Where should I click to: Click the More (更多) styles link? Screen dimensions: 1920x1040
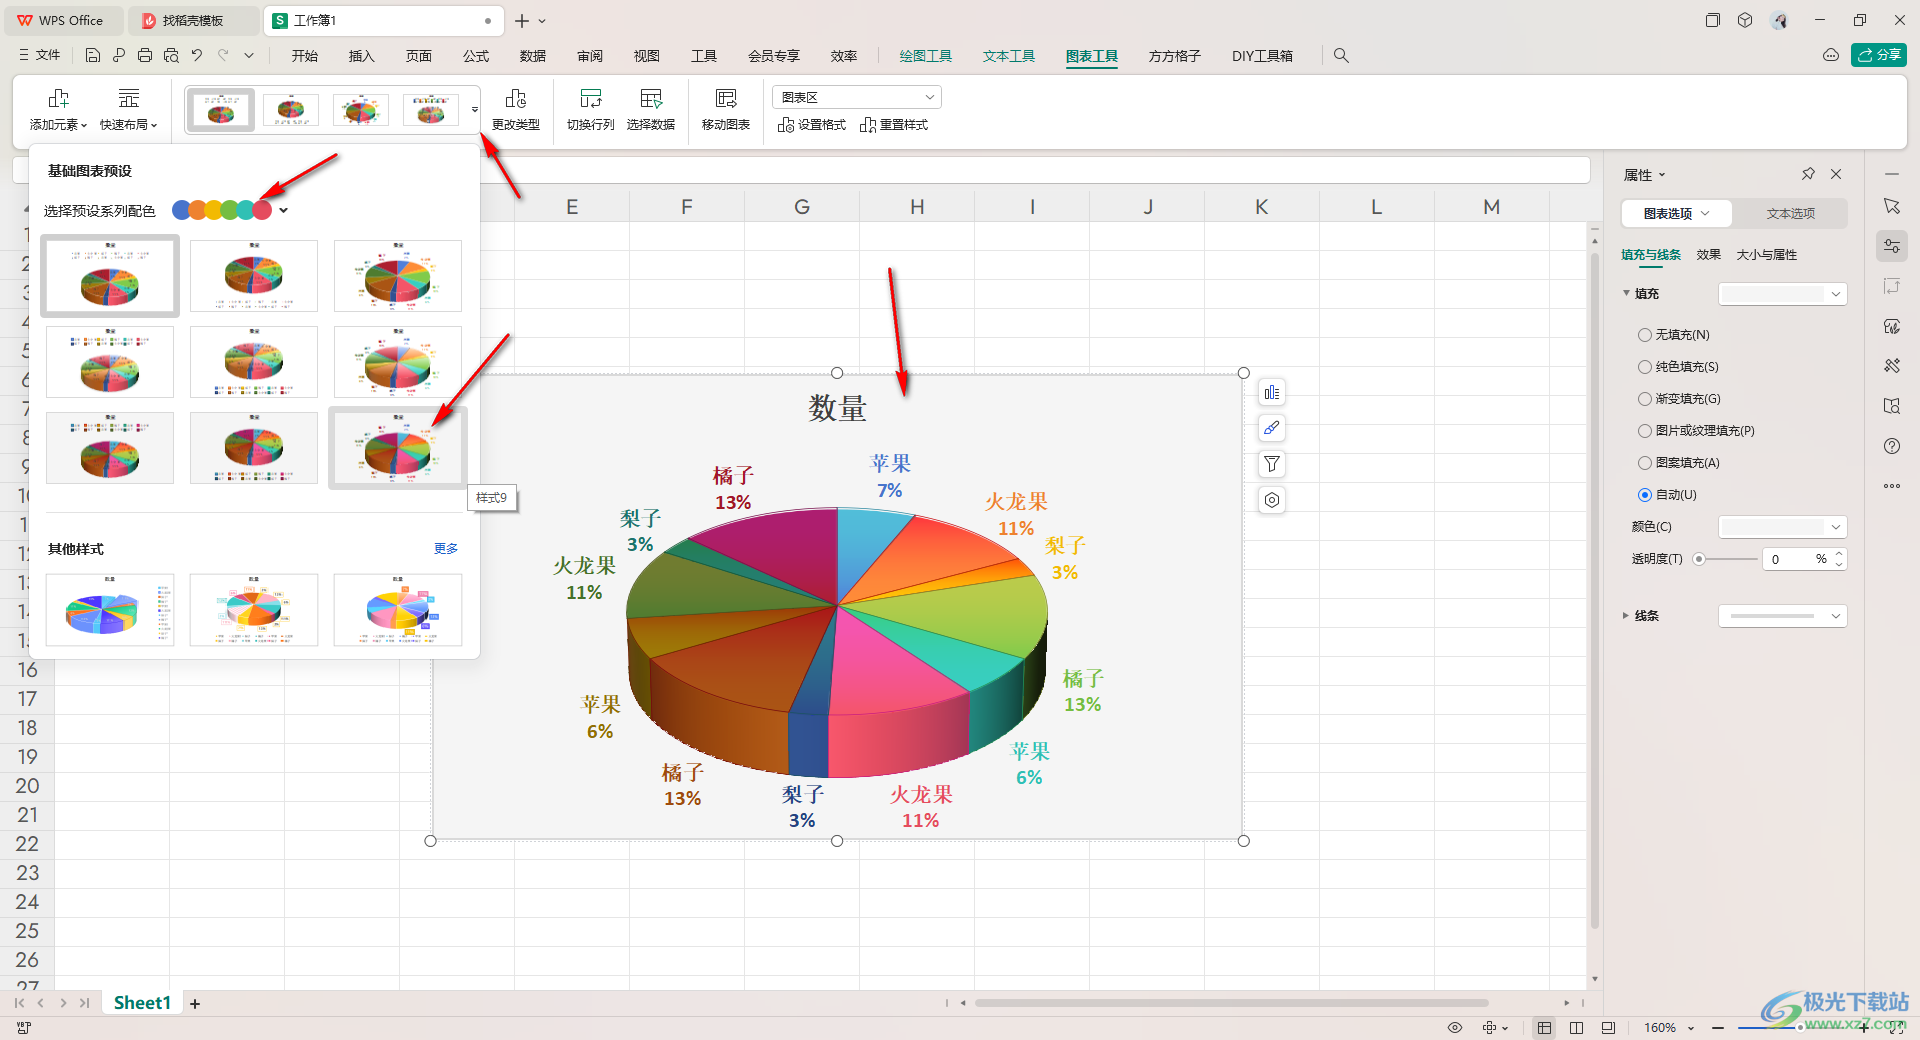coord(446,549)
